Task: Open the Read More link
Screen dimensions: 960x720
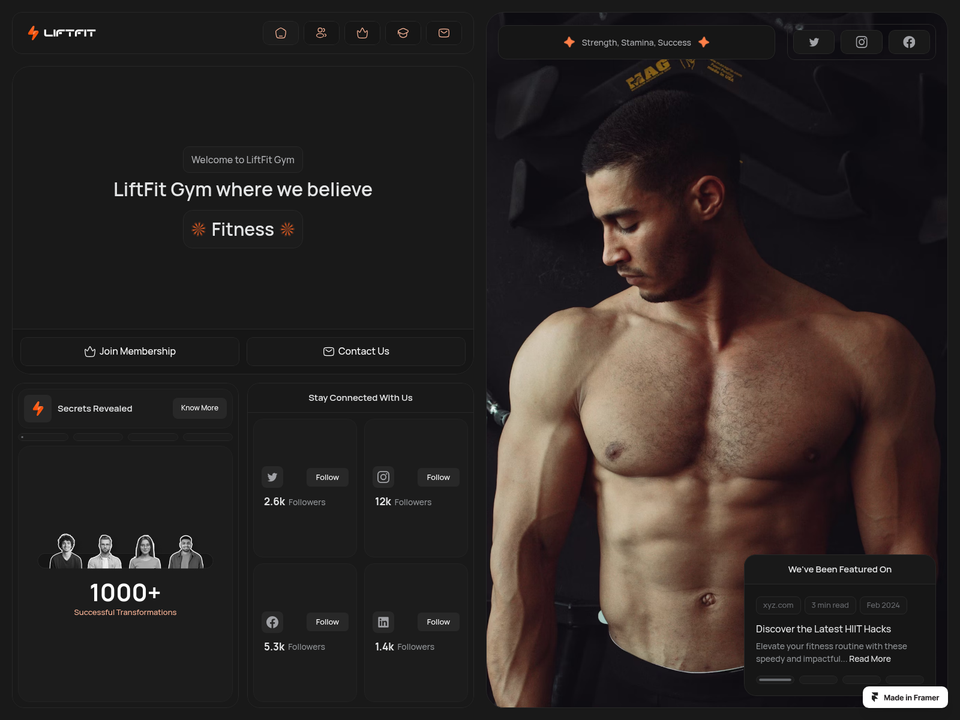Action: [x=869, y=659]
